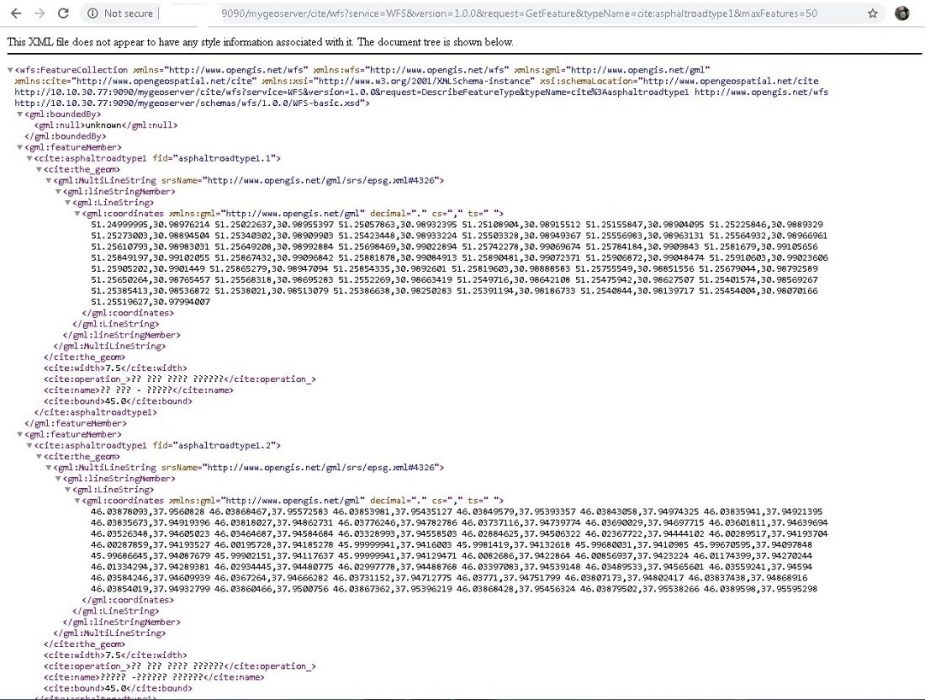The height and width of the screenshot is (700, 925).
Task: Collapse the first cite:the_geom node
Action: [x=39, y=169]
